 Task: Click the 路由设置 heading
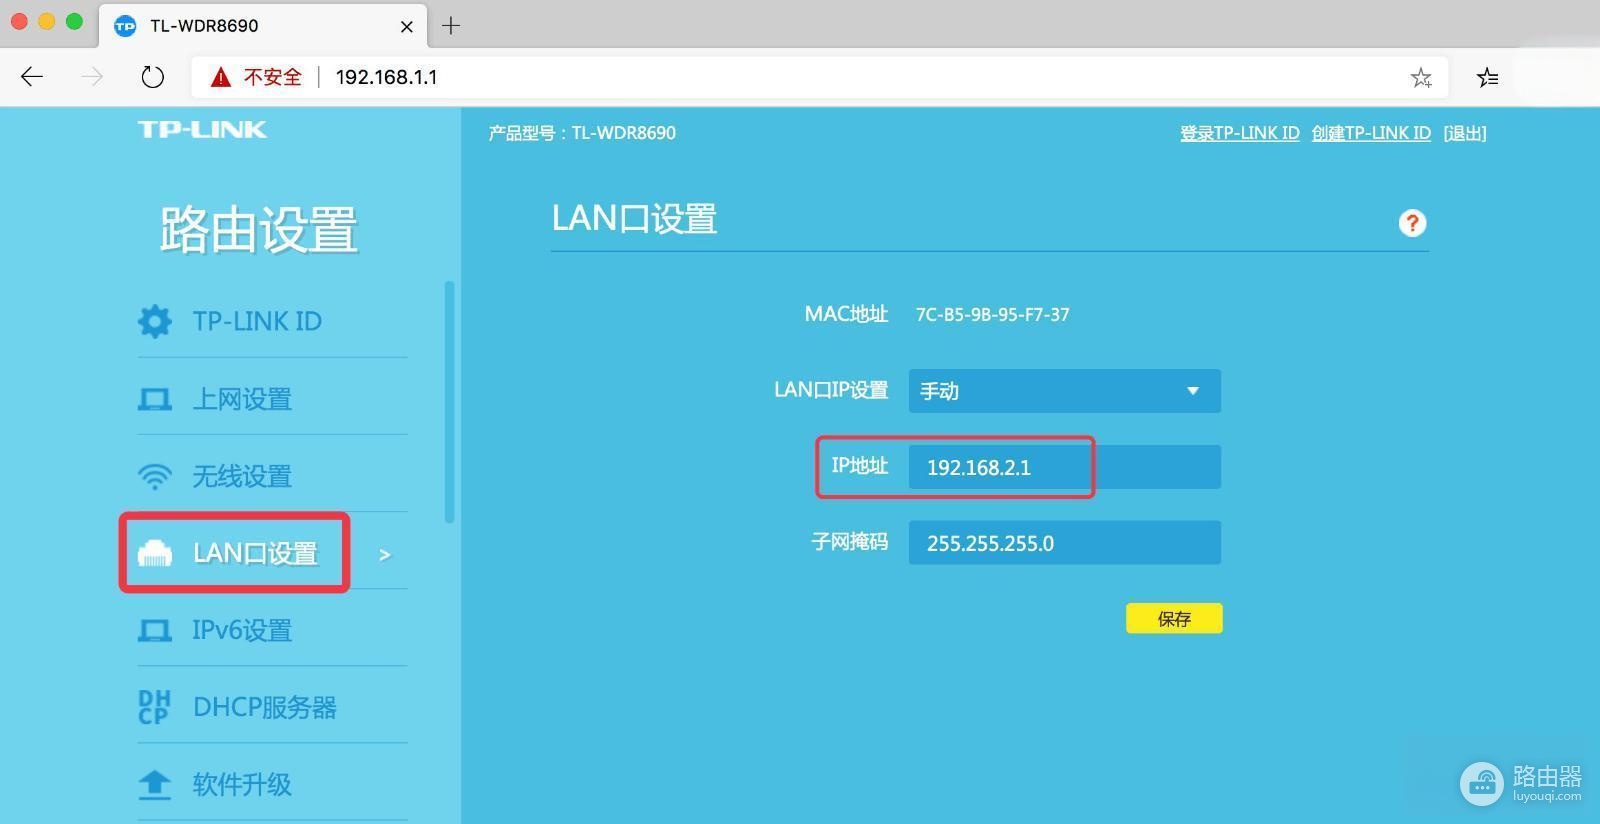pyautogui.click(x=258, y=229)
